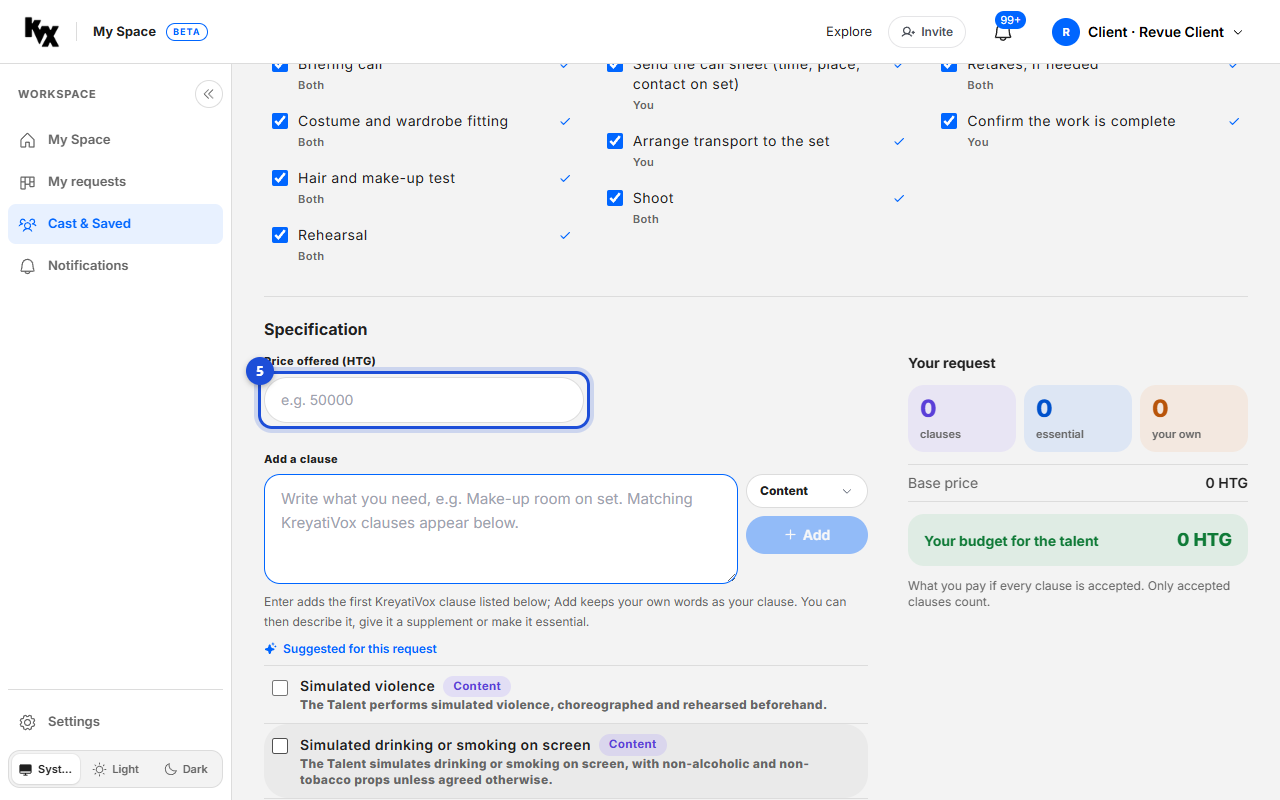Click the blue tick beside Hair and make-up test
Viewport: 1280px width, 800px height.
(x=565, y=179)
